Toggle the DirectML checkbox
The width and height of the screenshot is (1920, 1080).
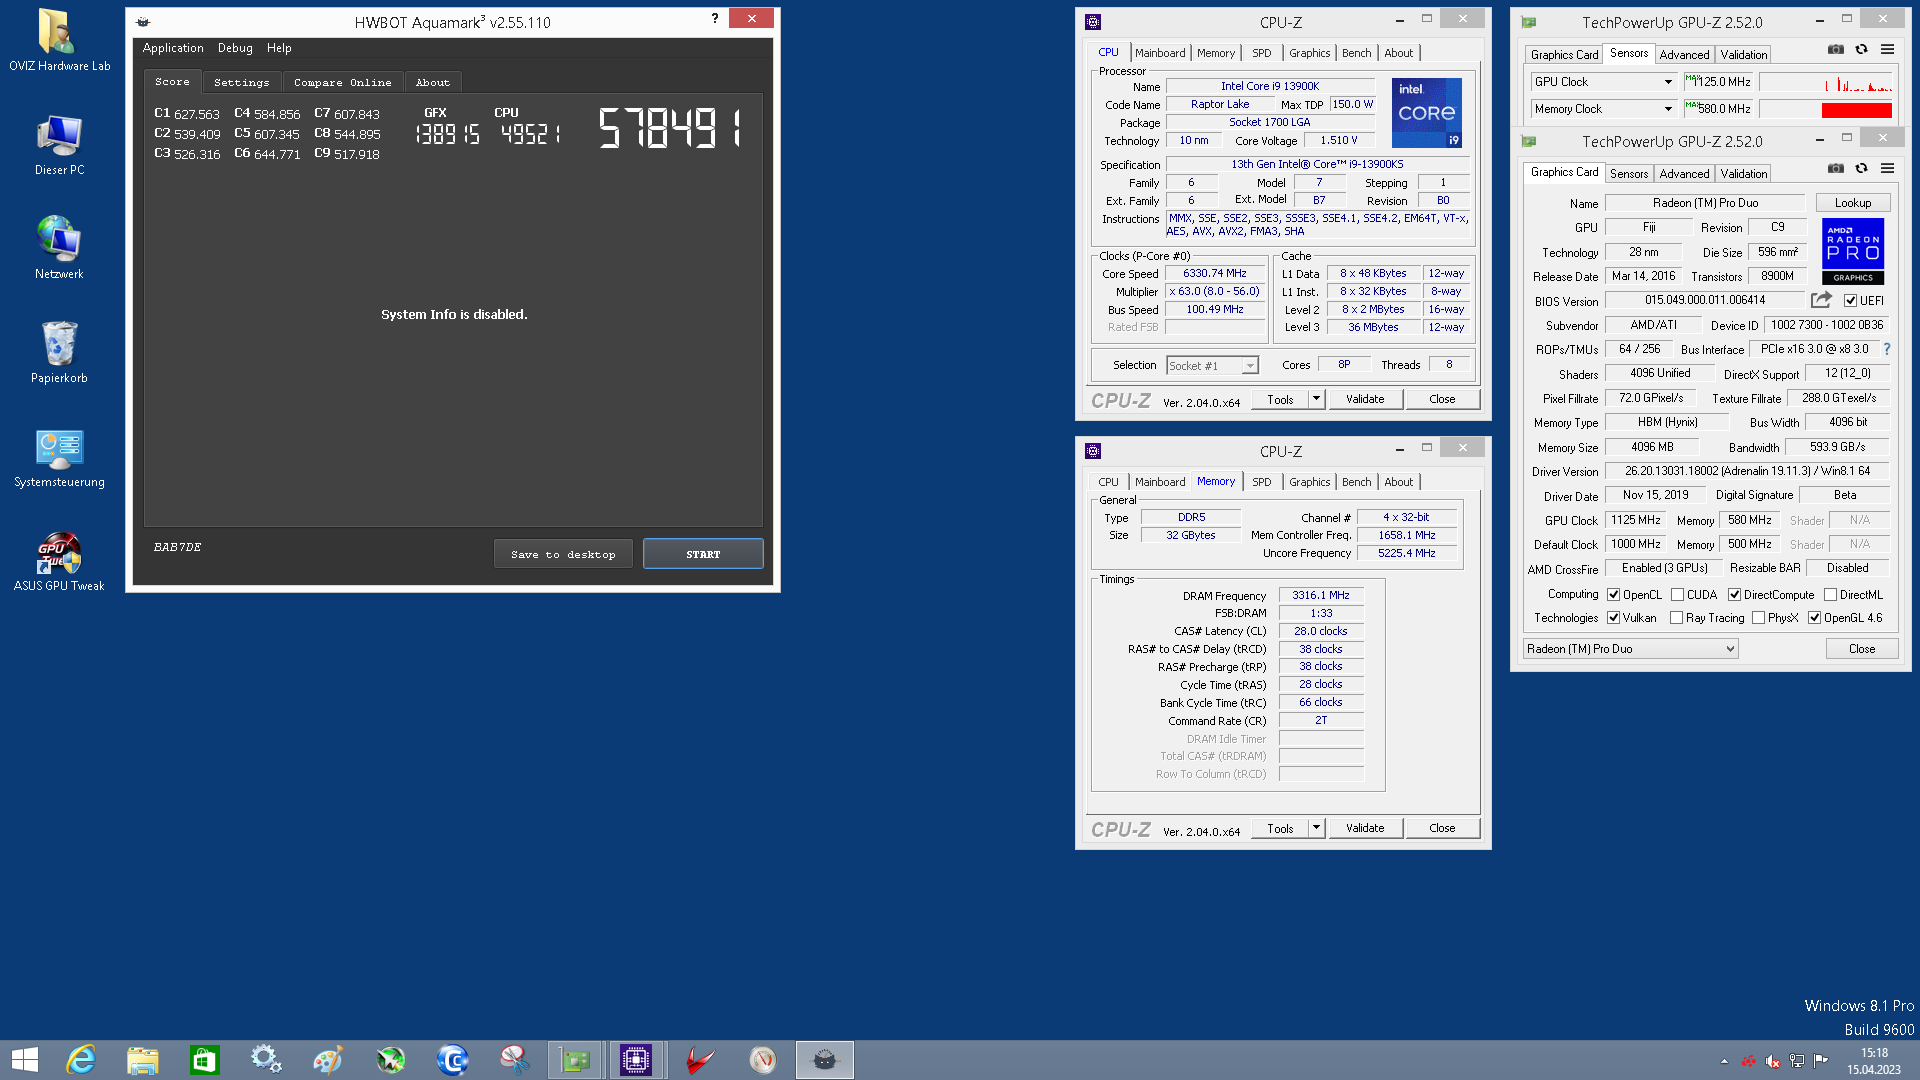click(1830, 595)
